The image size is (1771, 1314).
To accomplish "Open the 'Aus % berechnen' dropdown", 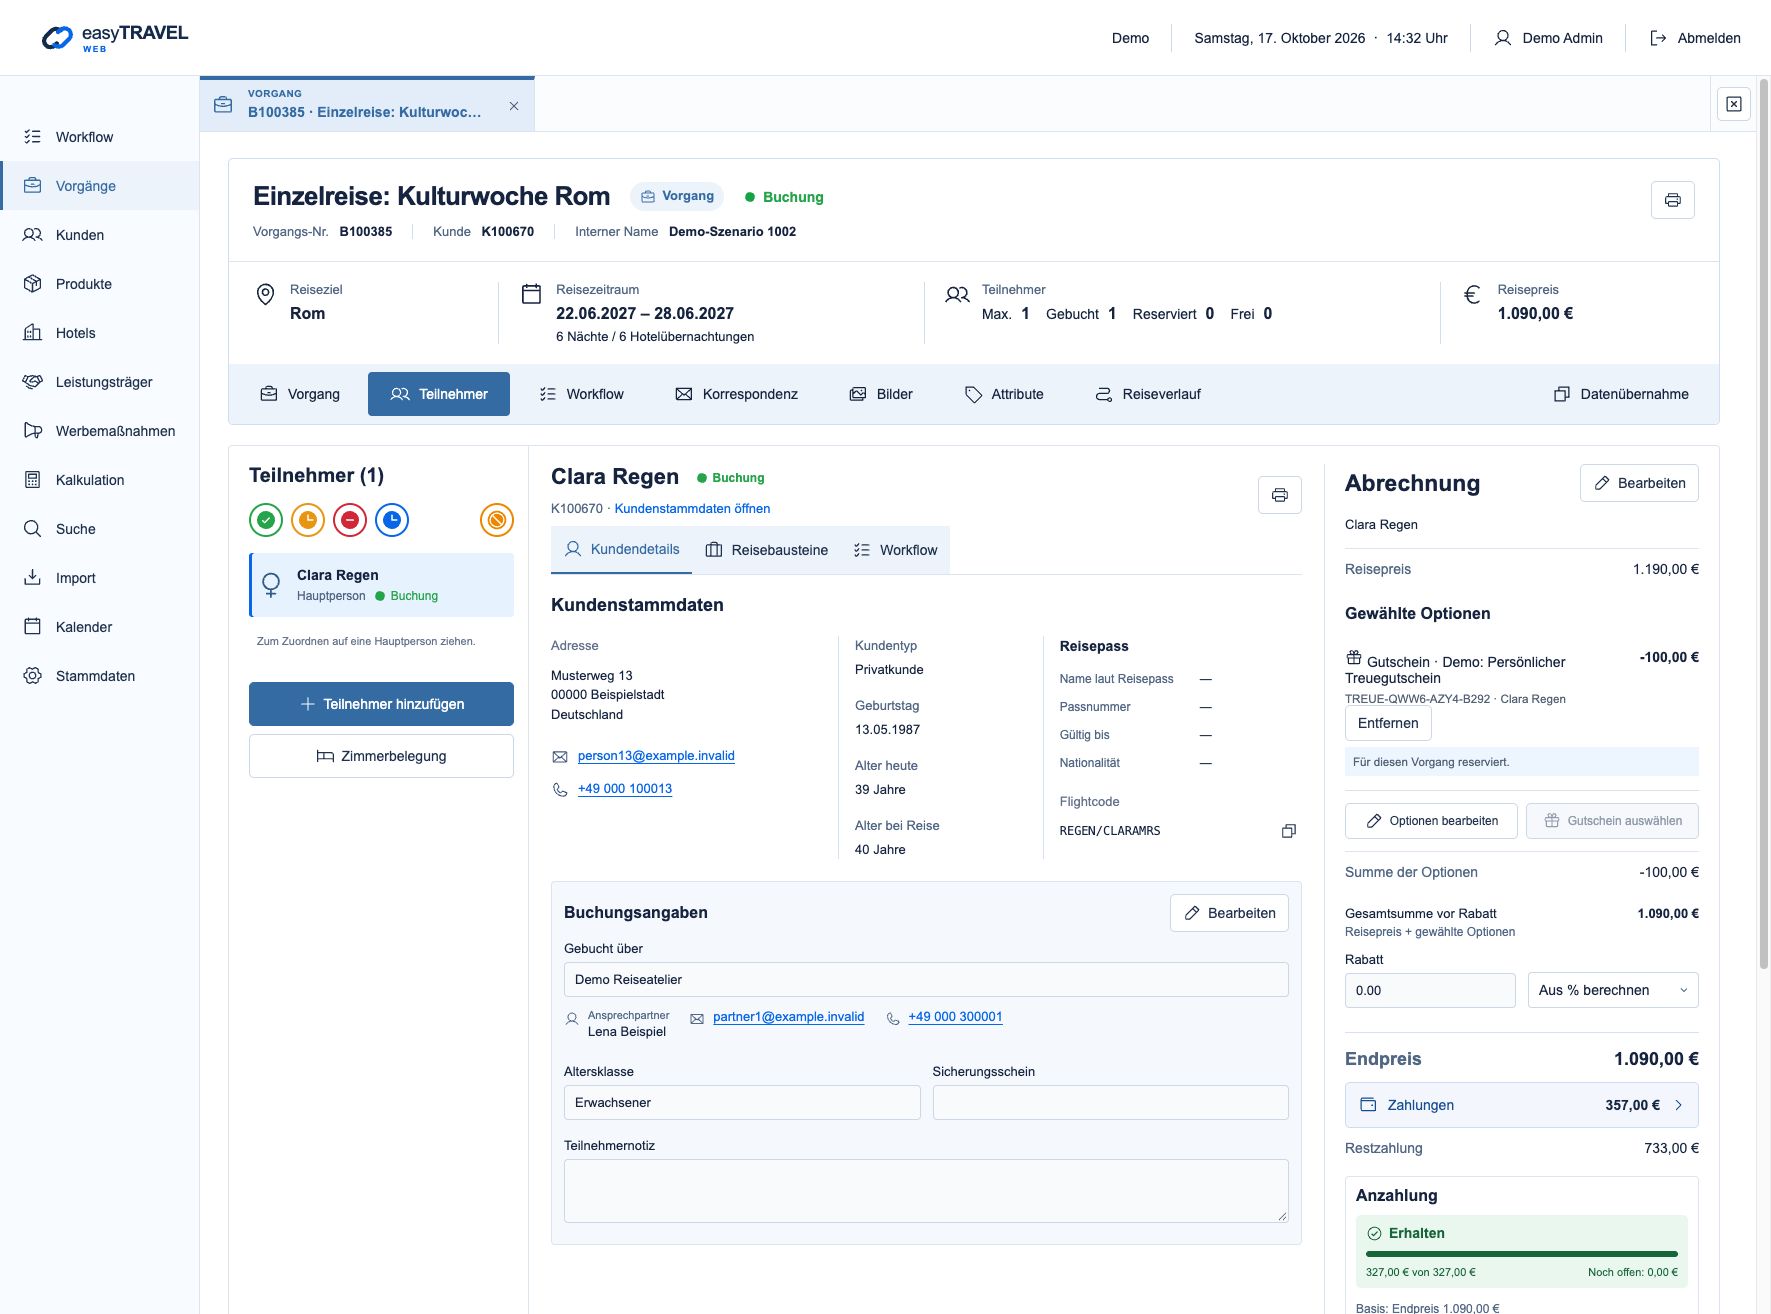I will (x=1613, y=990).
